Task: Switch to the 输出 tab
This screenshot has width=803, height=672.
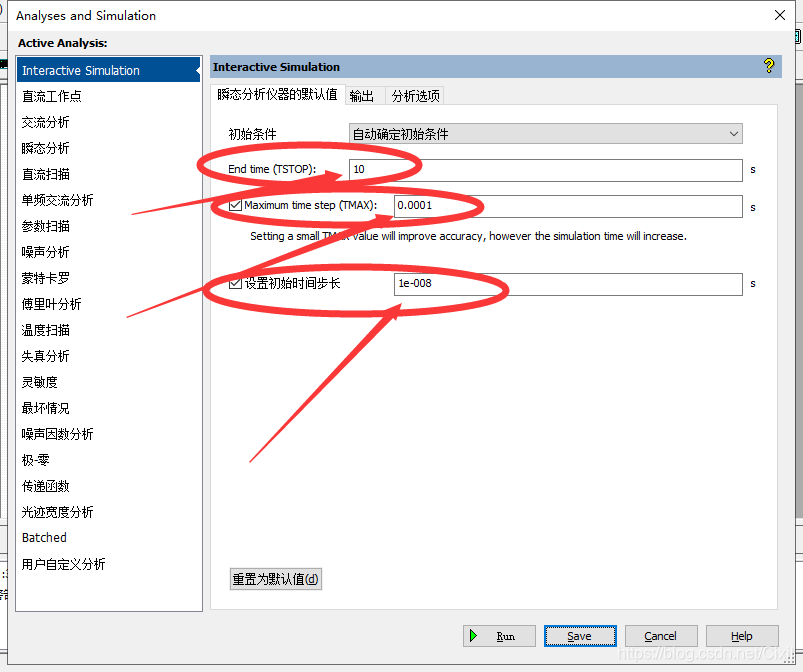Action: [362, 96]
